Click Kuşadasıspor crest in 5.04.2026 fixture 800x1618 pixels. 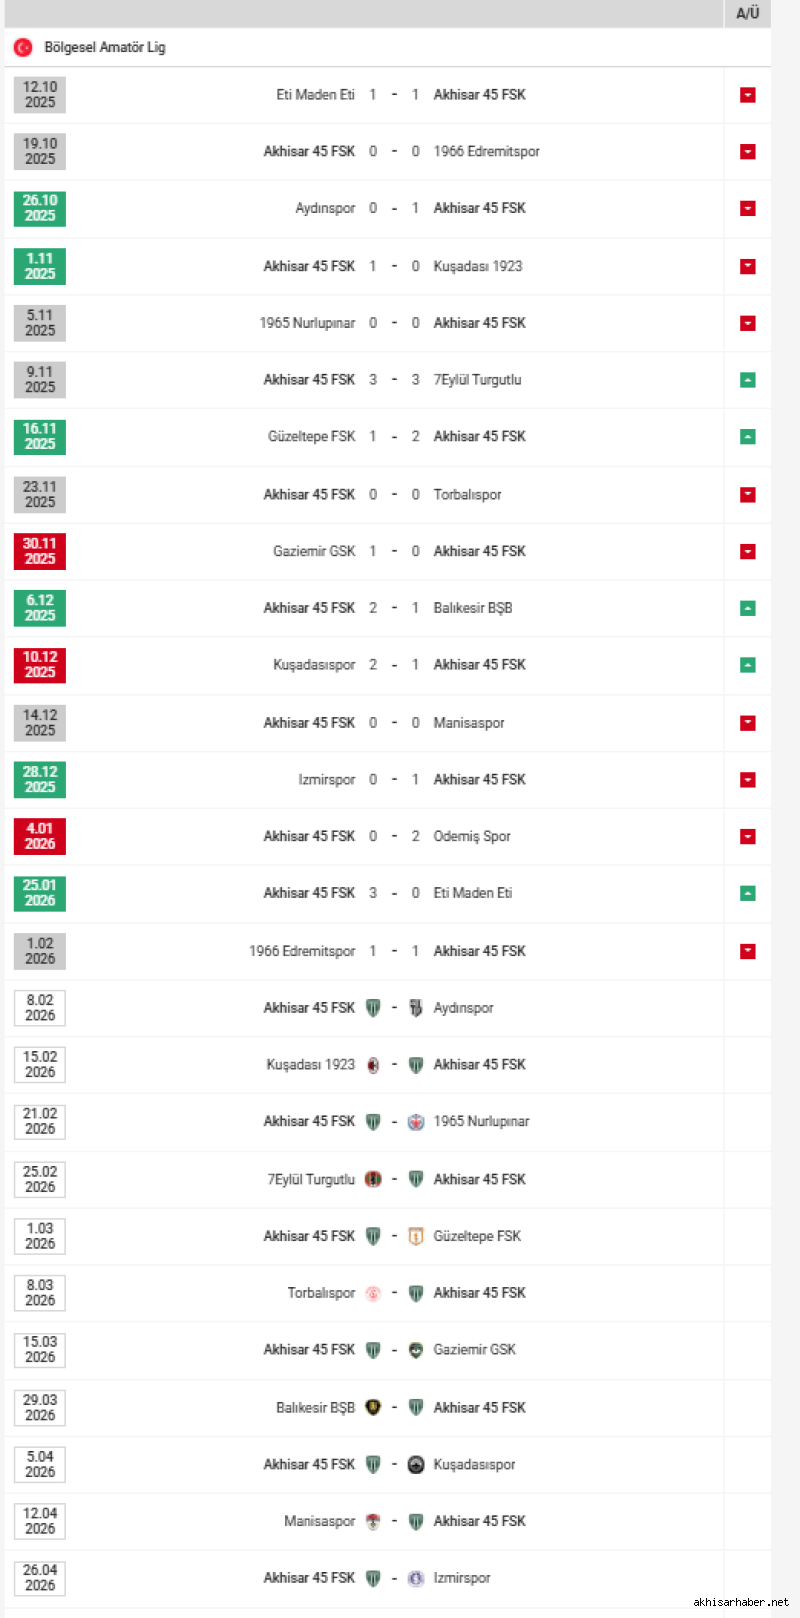point(416,1464)
